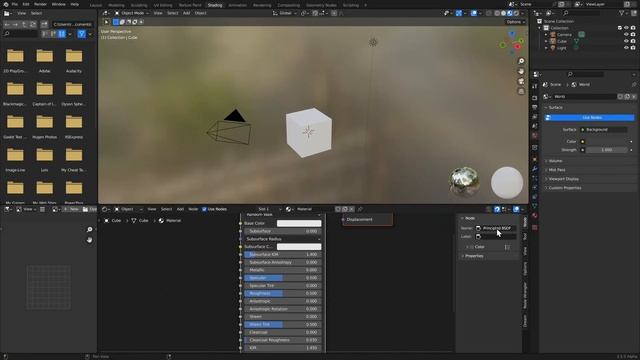Expand the Light item in outliner
Screen dimensions: 640x360
[546, 48]
